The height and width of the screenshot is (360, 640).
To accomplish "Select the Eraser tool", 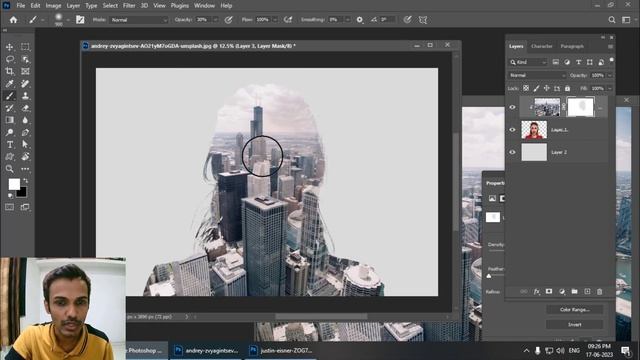I will tap(25, 108).
